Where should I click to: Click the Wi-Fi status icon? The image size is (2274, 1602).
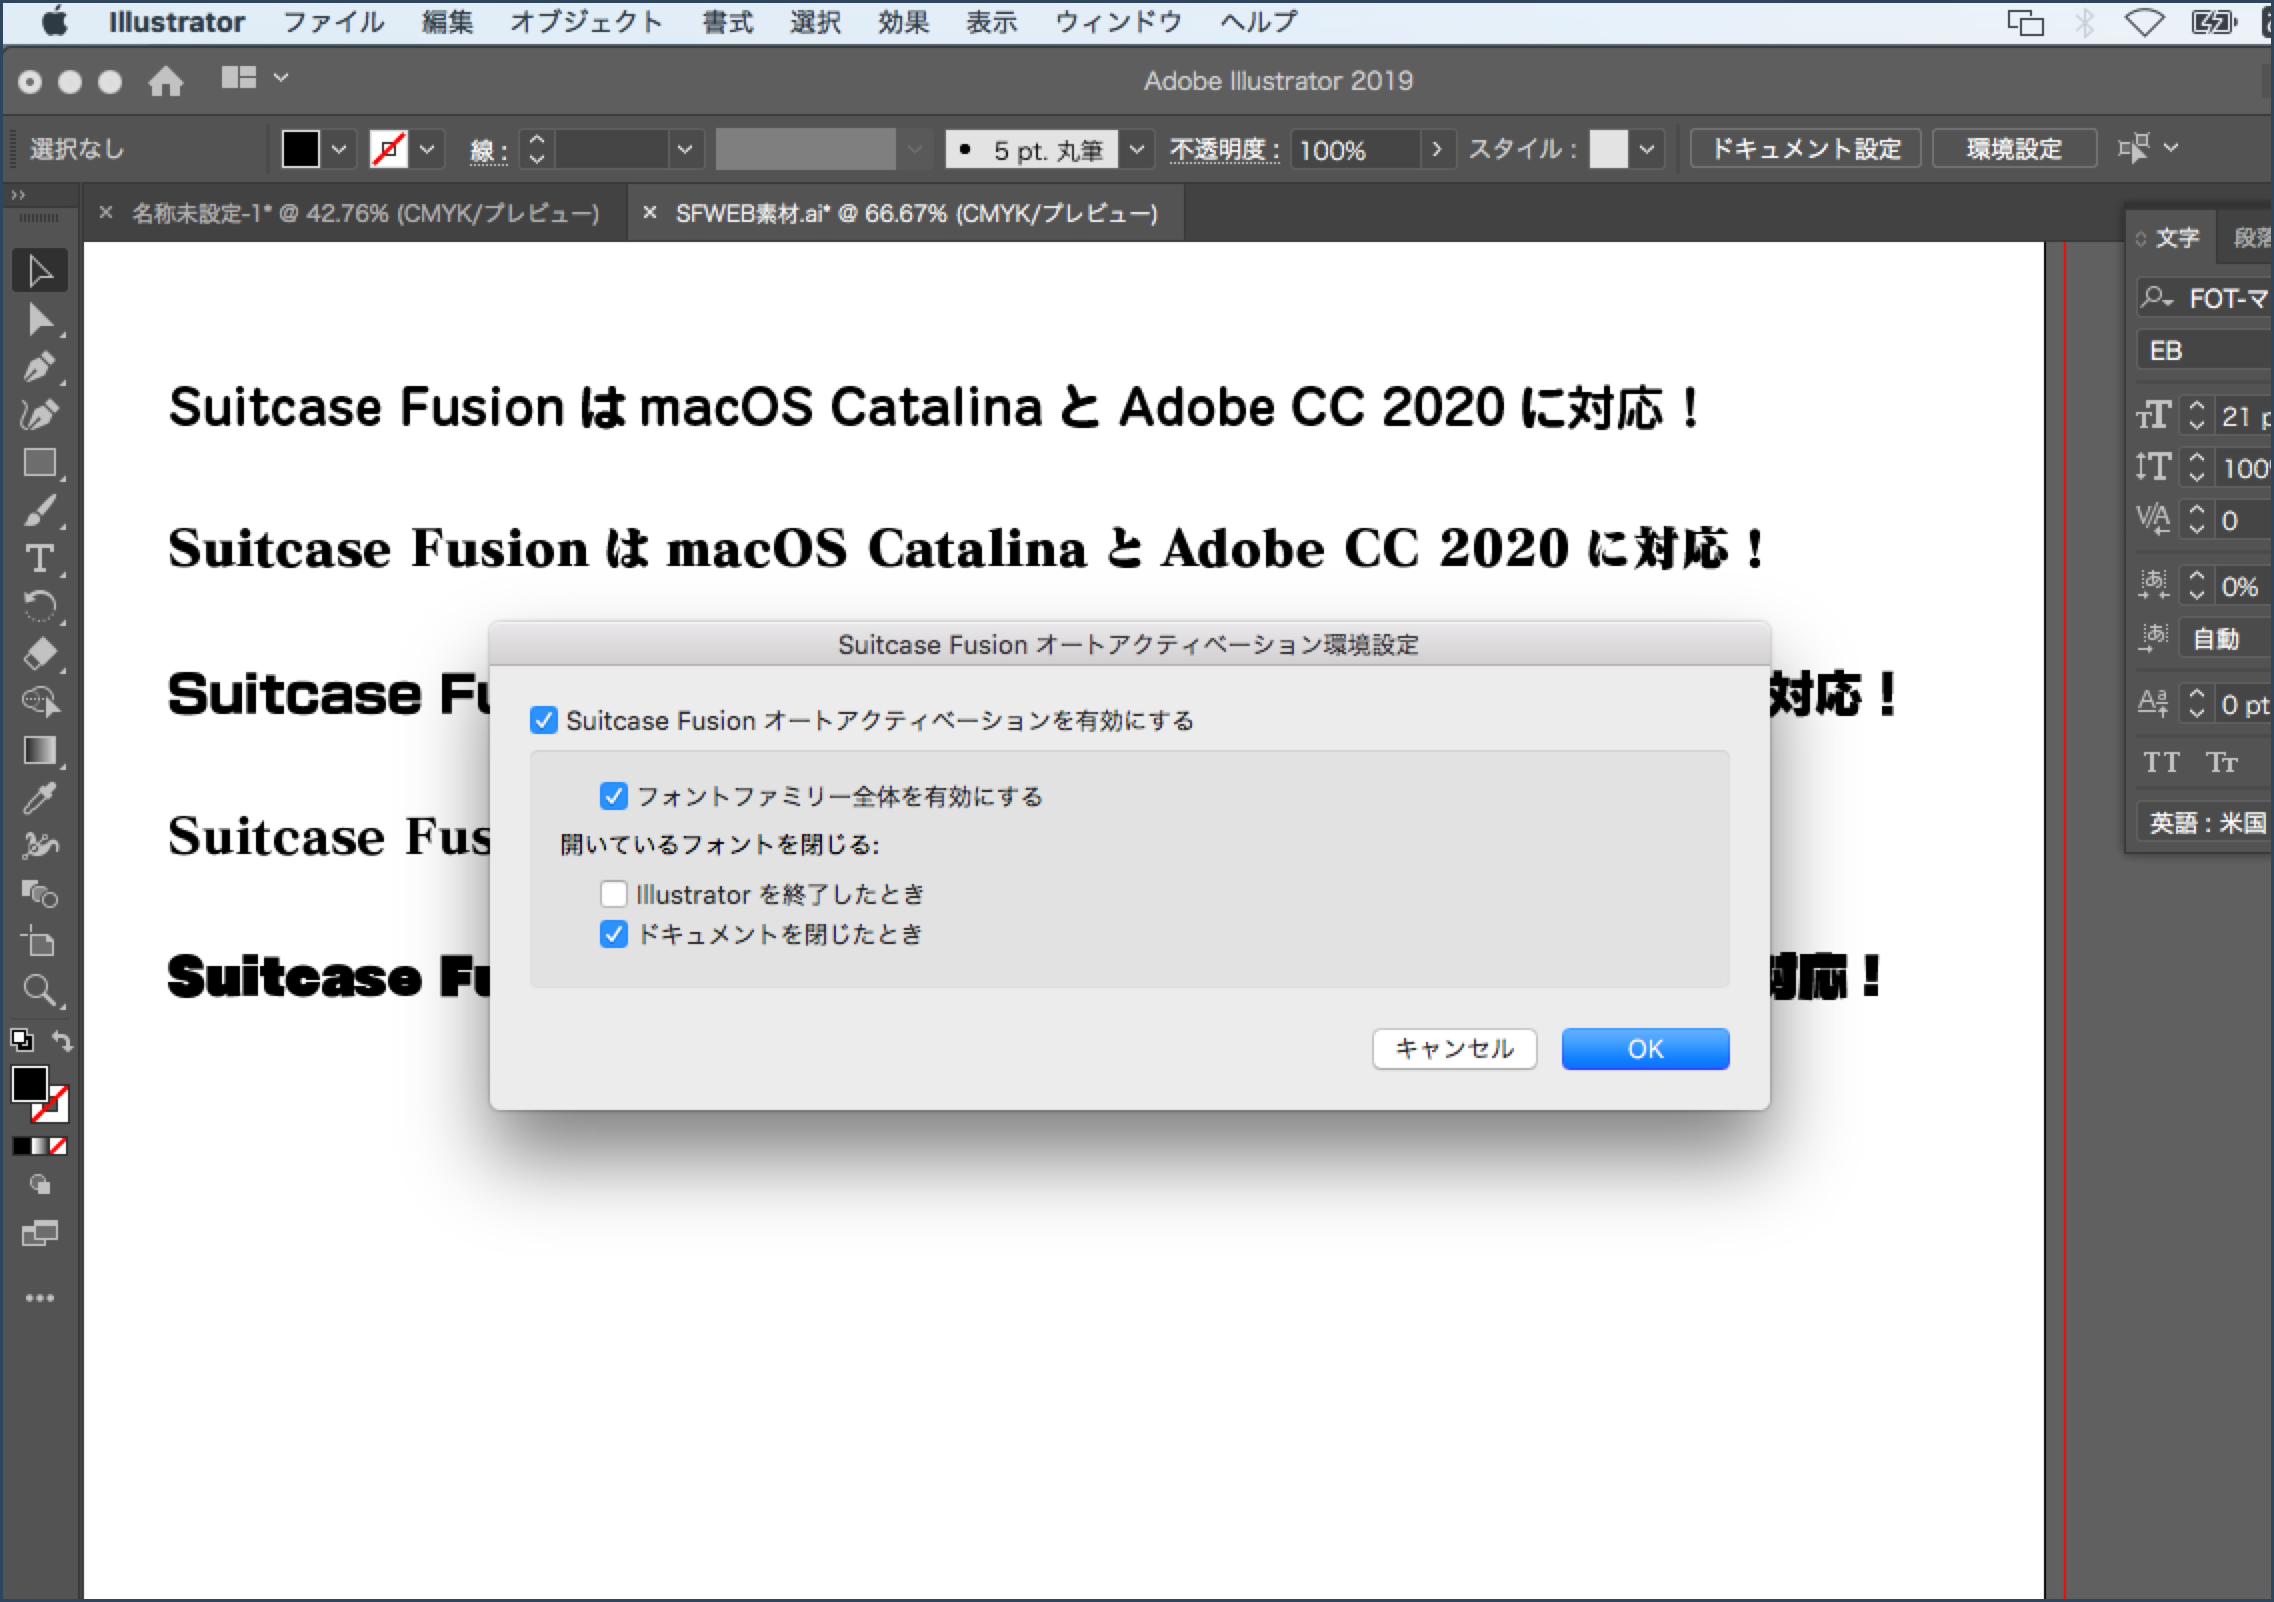click(x=2143, y=22)
